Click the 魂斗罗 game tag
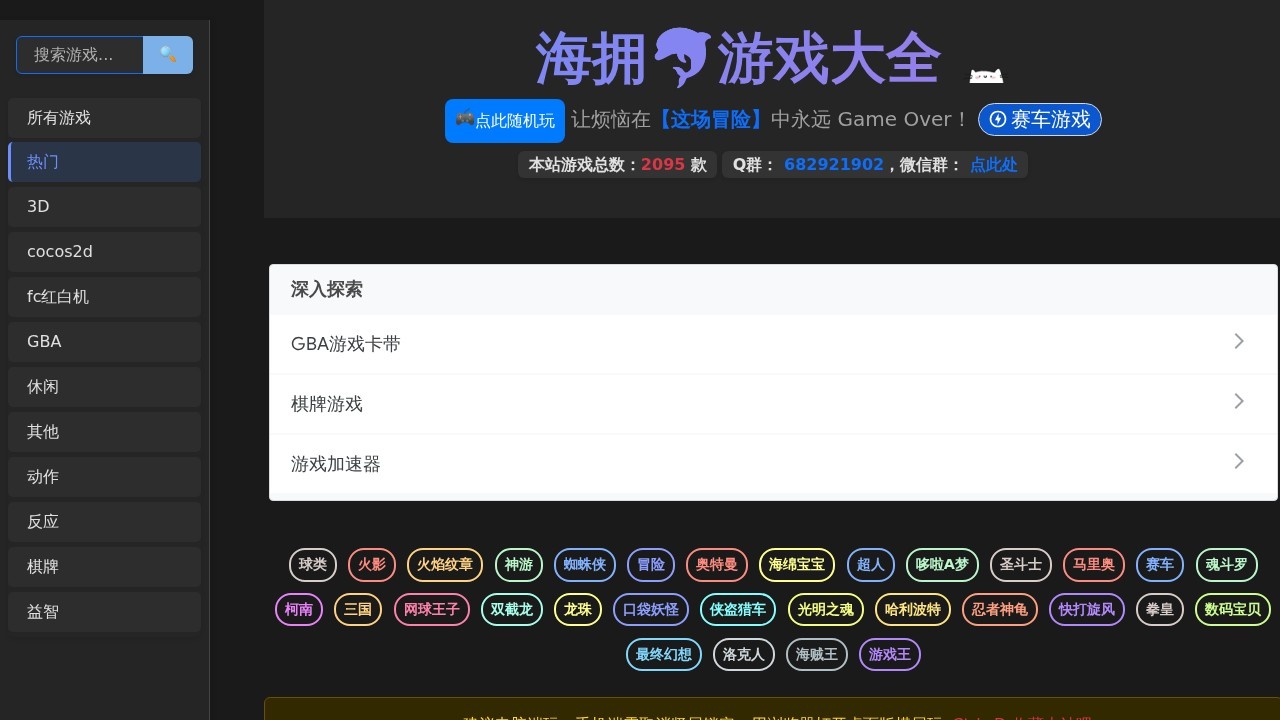The height and width of the screenshot is (720, 1280). (1227, 565)
